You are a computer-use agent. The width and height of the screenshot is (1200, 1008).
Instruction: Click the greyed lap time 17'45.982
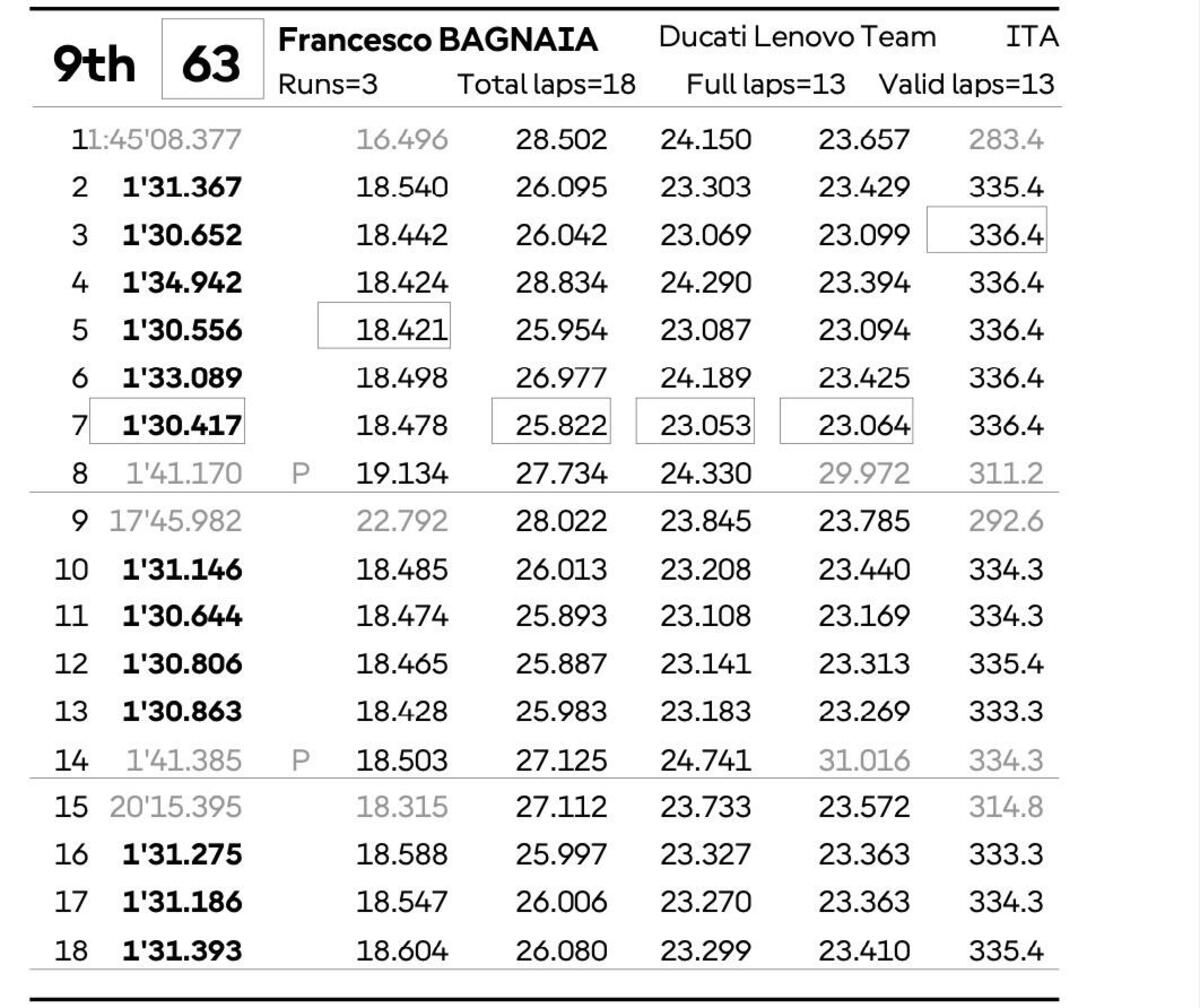[x=175, y=522]
